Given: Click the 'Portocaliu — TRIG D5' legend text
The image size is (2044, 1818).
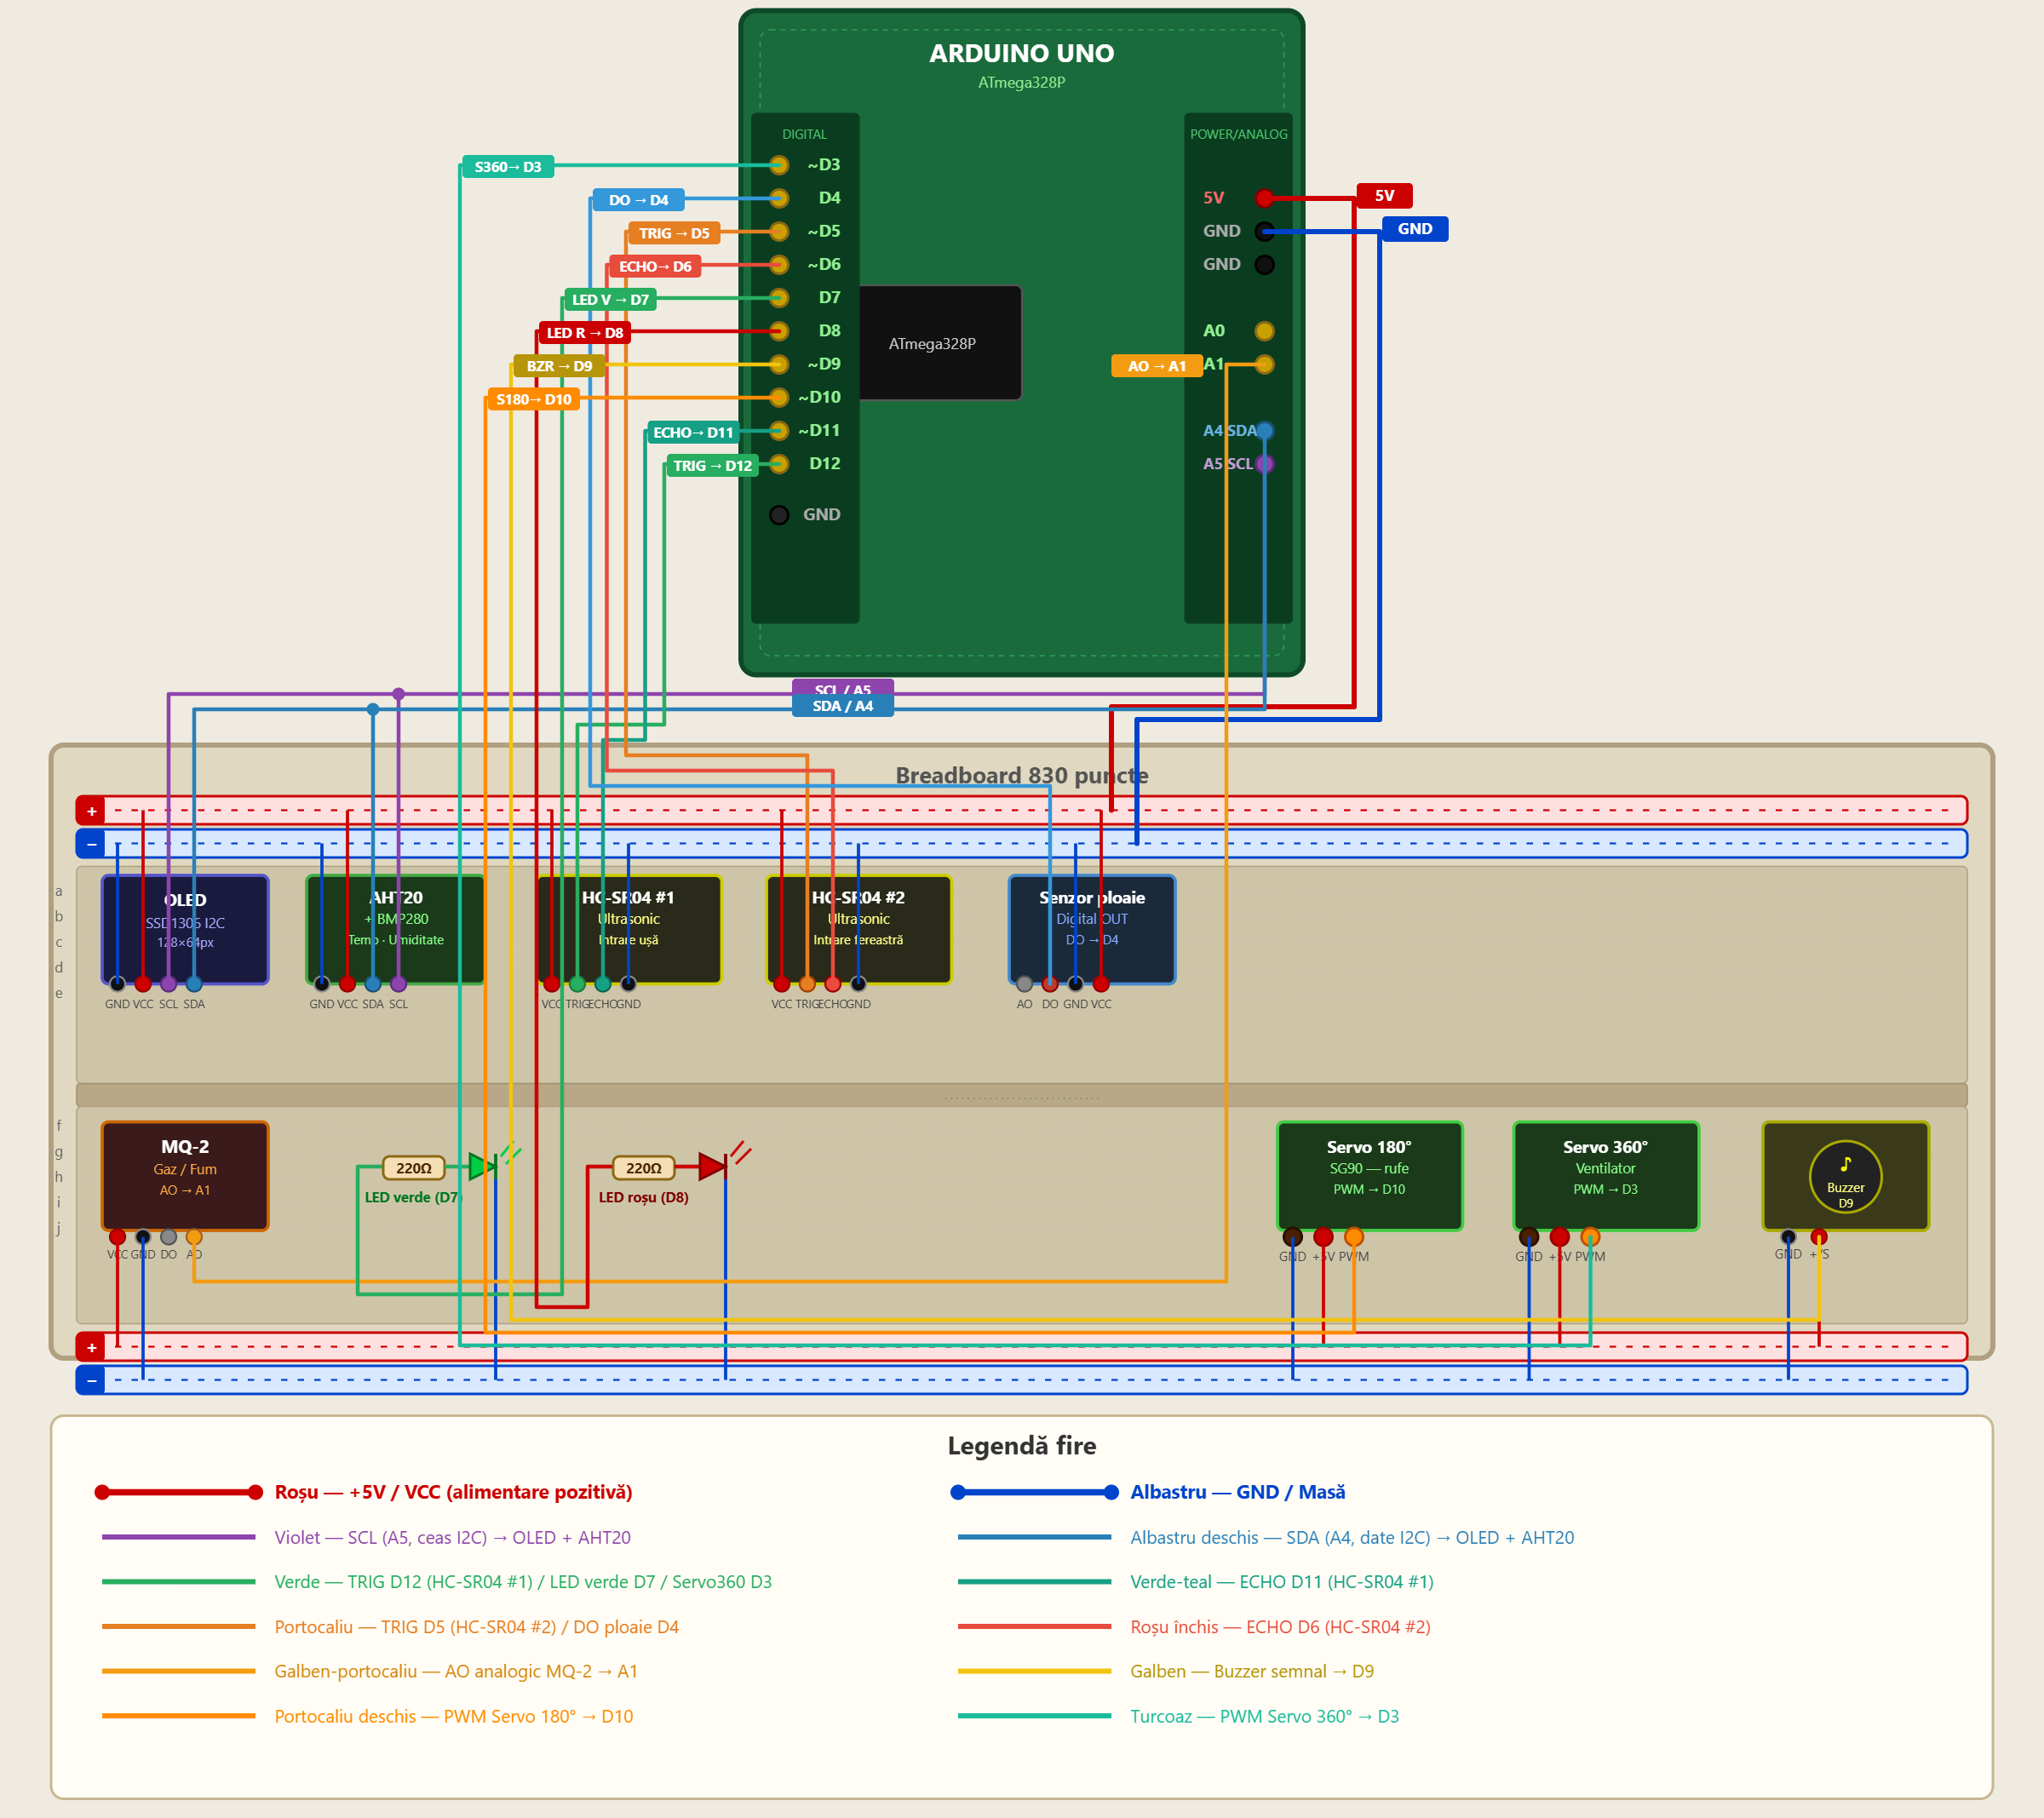Looking at the screenshot, I should (x=477, y=1627).
